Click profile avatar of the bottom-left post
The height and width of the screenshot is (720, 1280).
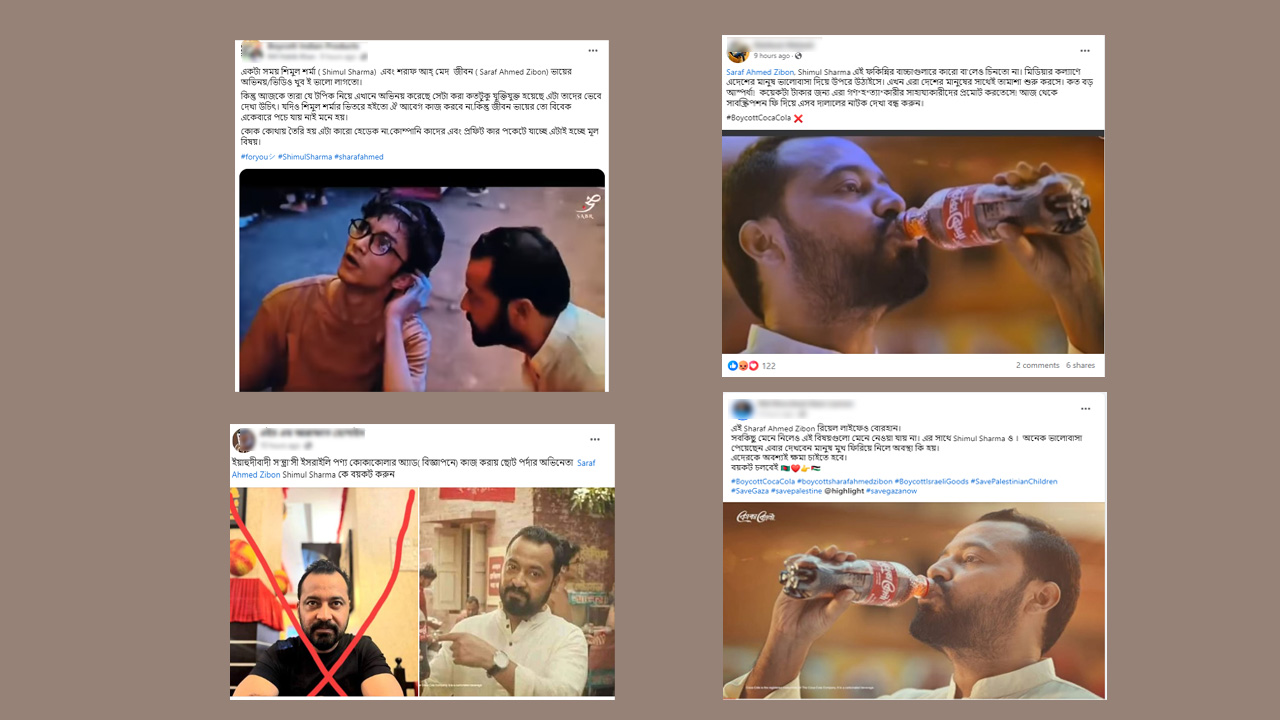[245, 440]
